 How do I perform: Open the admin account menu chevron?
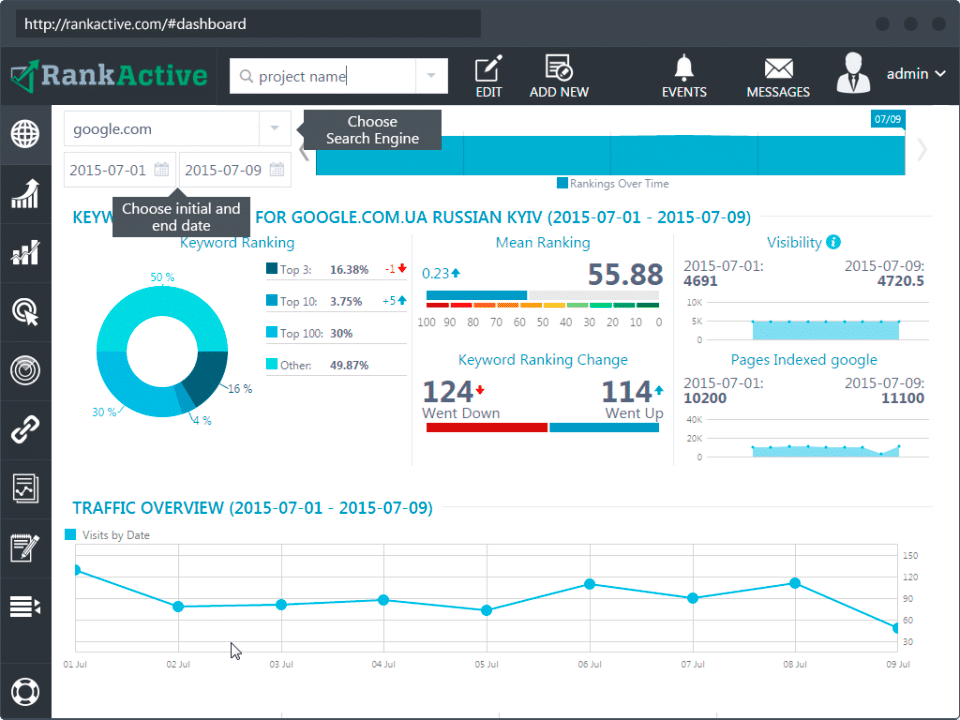(940, 74)
